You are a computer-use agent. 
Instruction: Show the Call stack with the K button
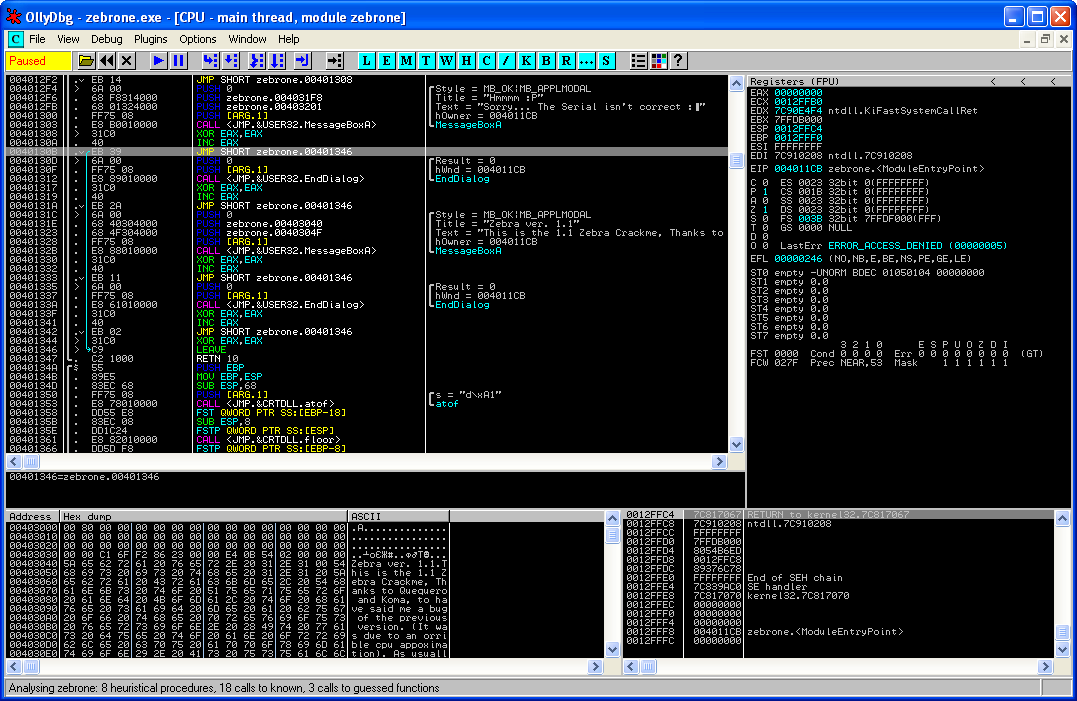click(526, 60)
